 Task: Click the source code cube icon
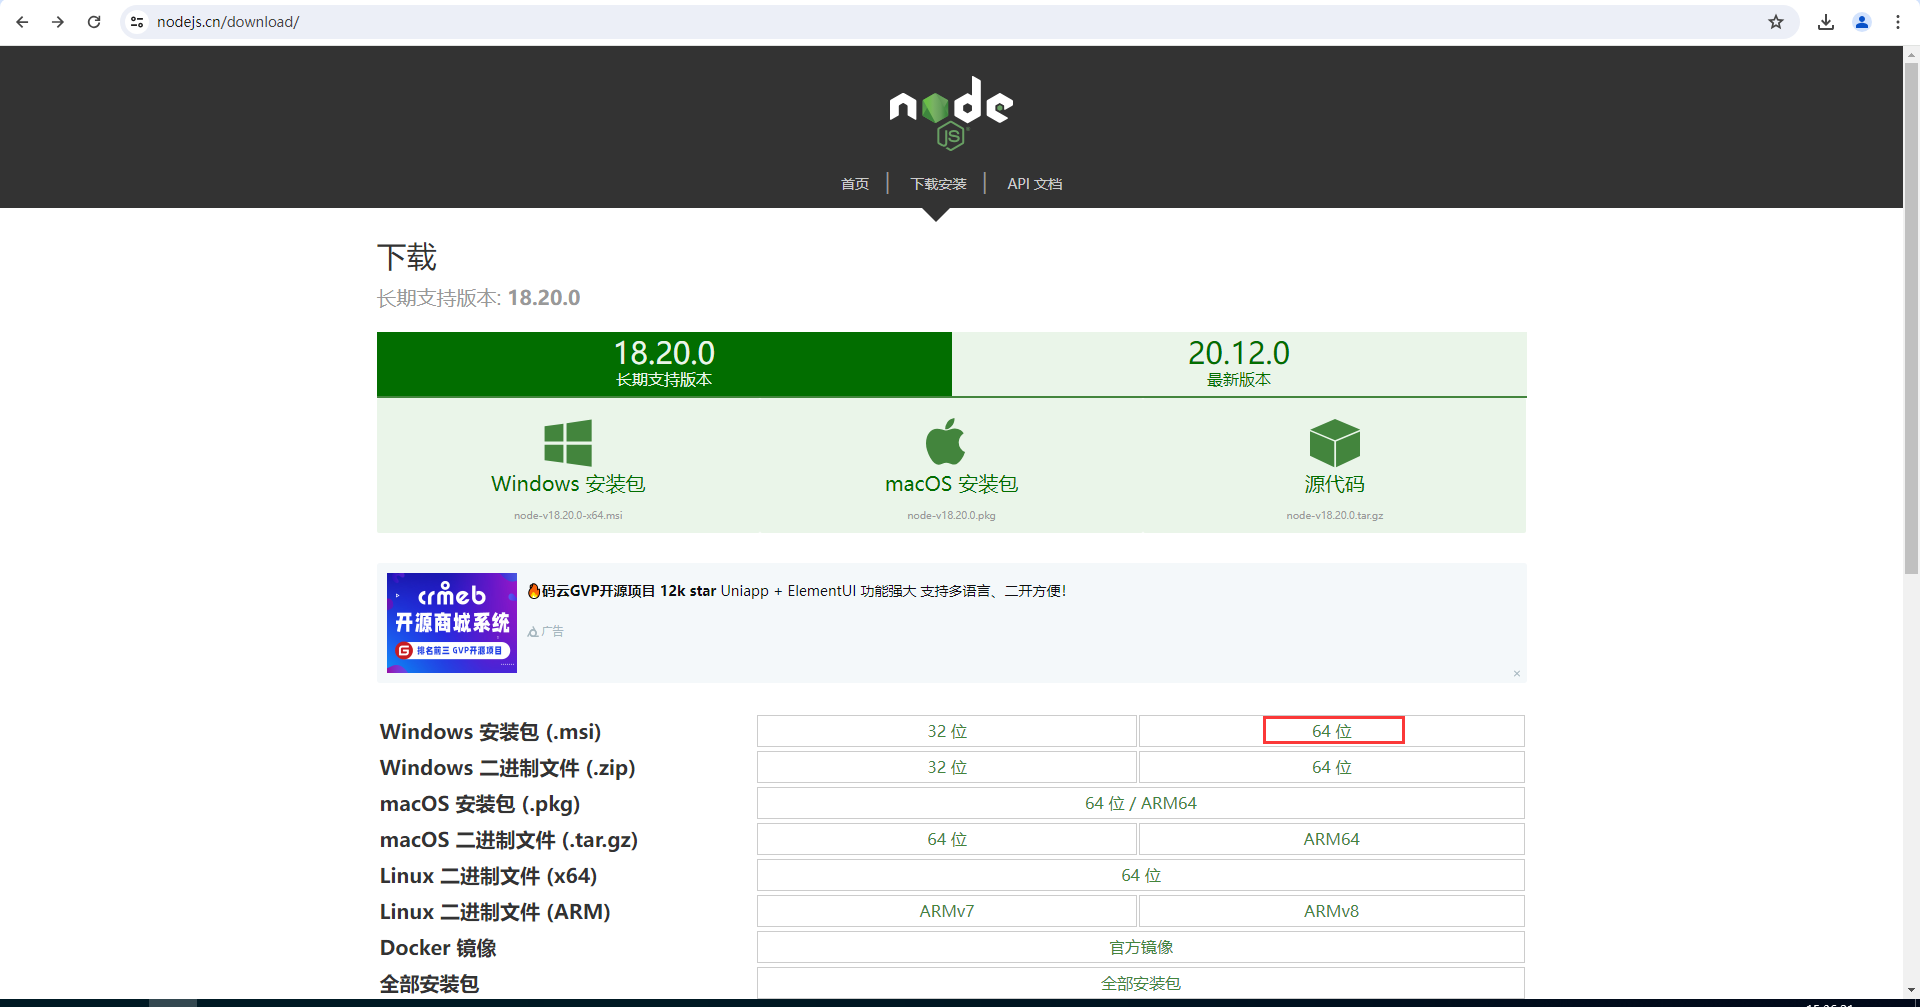coord(1334,443)
